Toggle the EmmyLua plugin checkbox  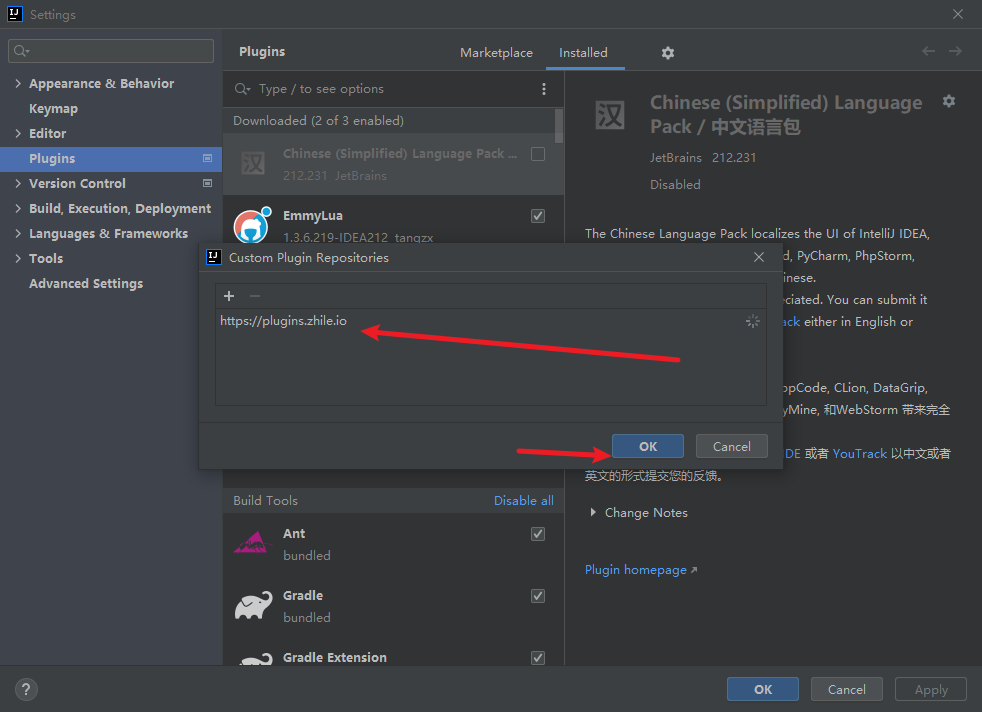[537, 216]
